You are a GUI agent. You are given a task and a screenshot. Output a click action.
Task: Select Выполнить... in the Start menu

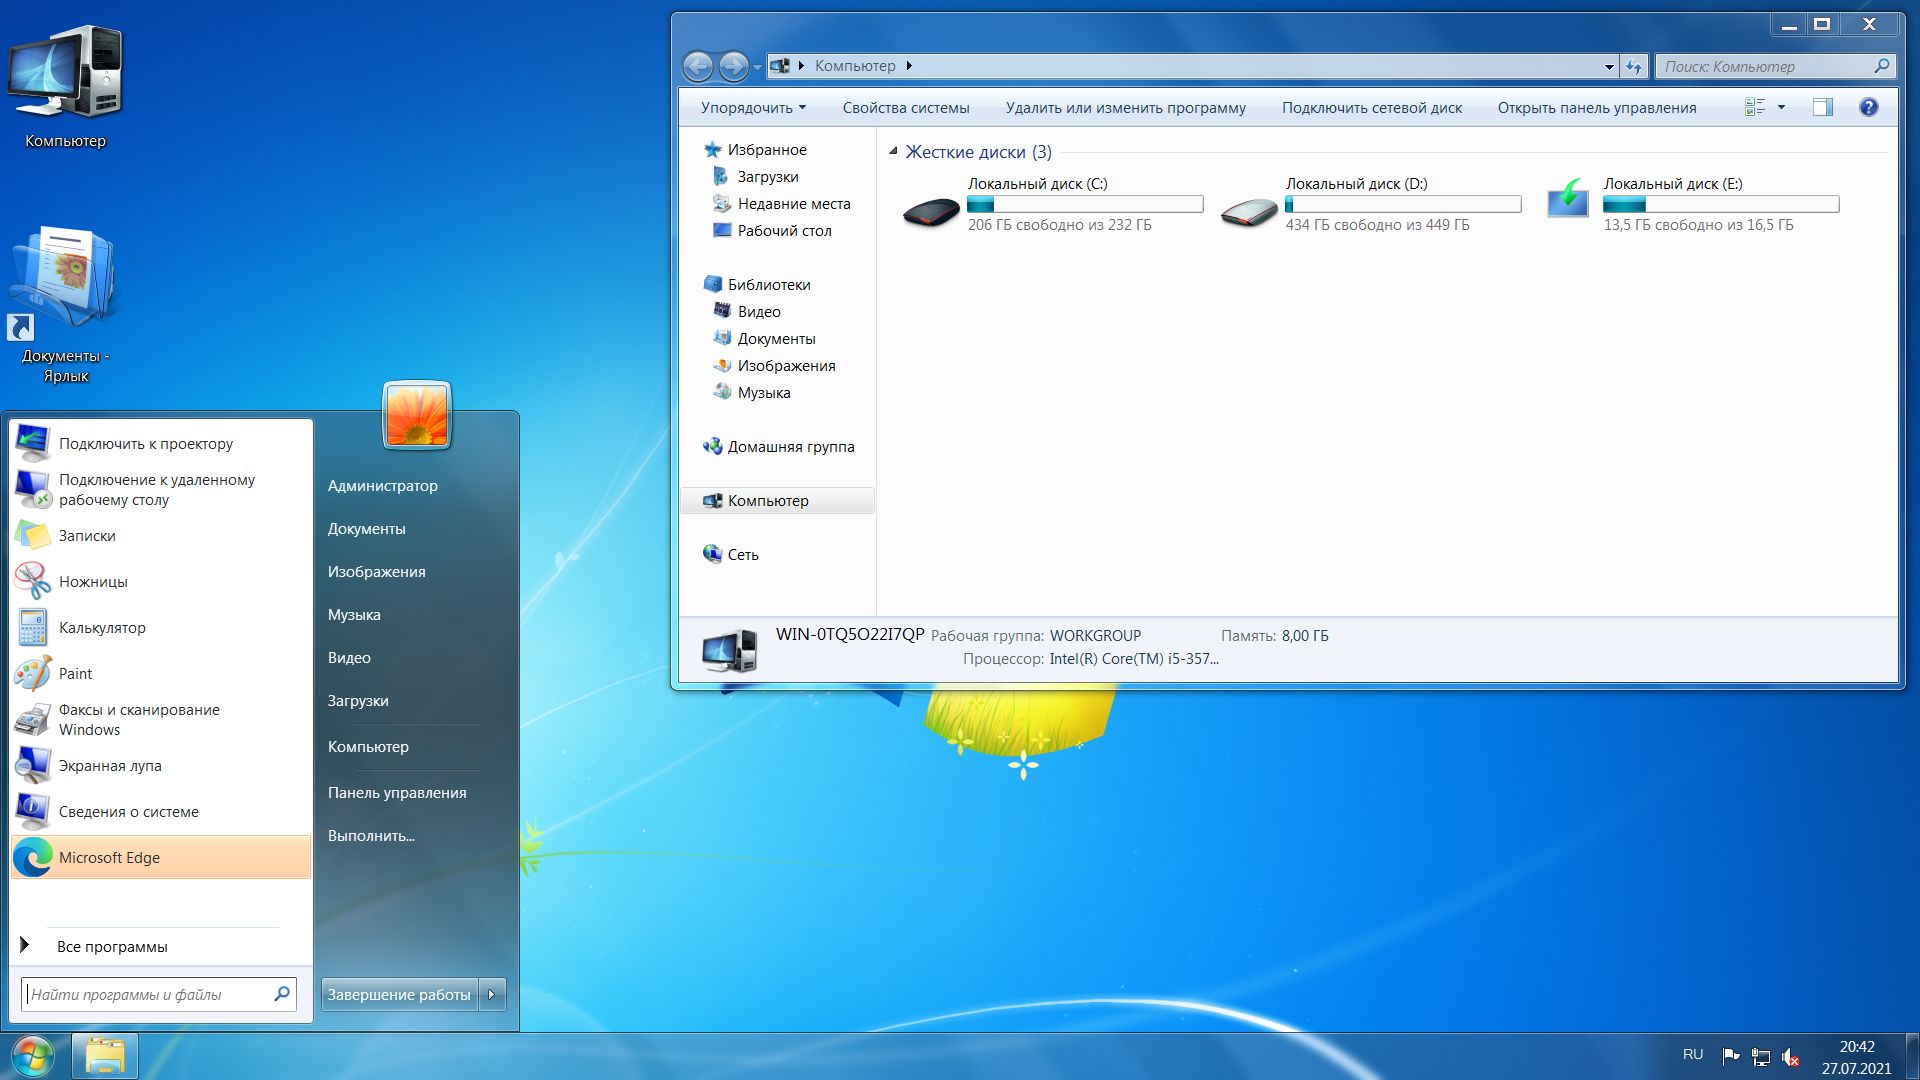[x=371, y=835]
